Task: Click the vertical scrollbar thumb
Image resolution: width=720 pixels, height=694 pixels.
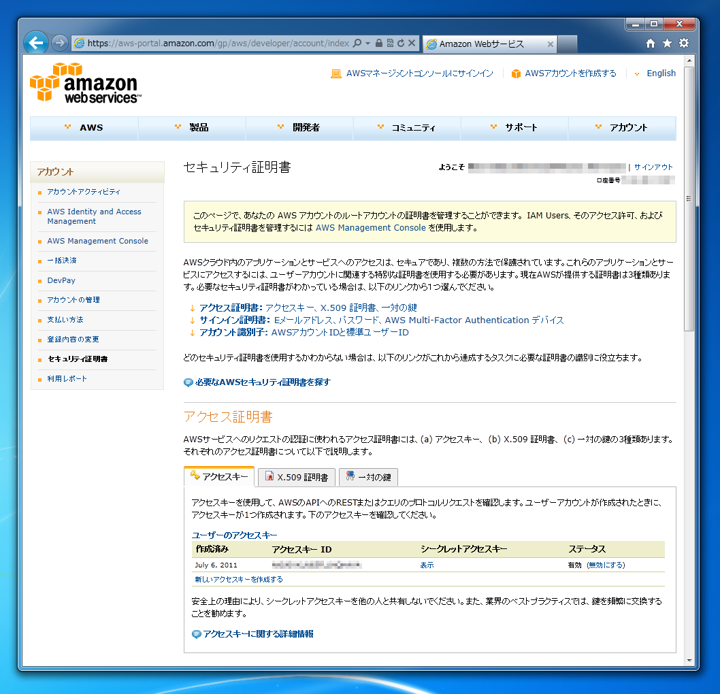Action: coord(689,199)
